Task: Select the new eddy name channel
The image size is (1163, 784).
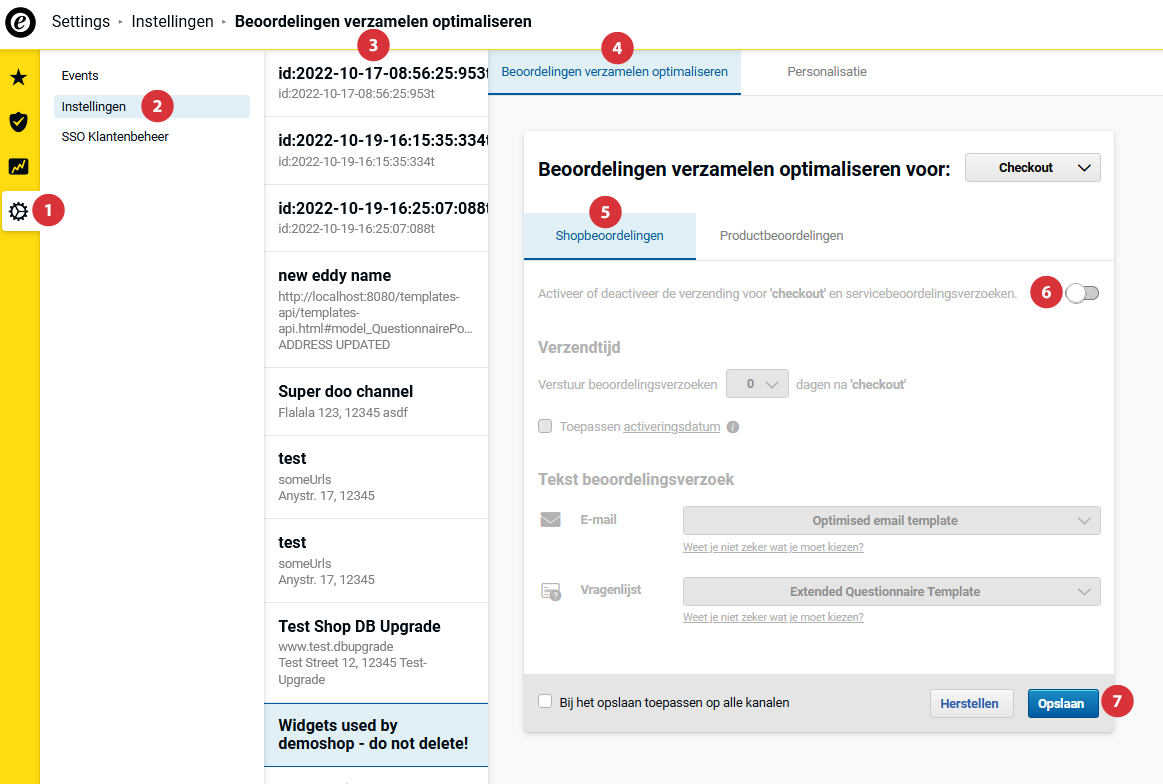Action: coord(376,309)
